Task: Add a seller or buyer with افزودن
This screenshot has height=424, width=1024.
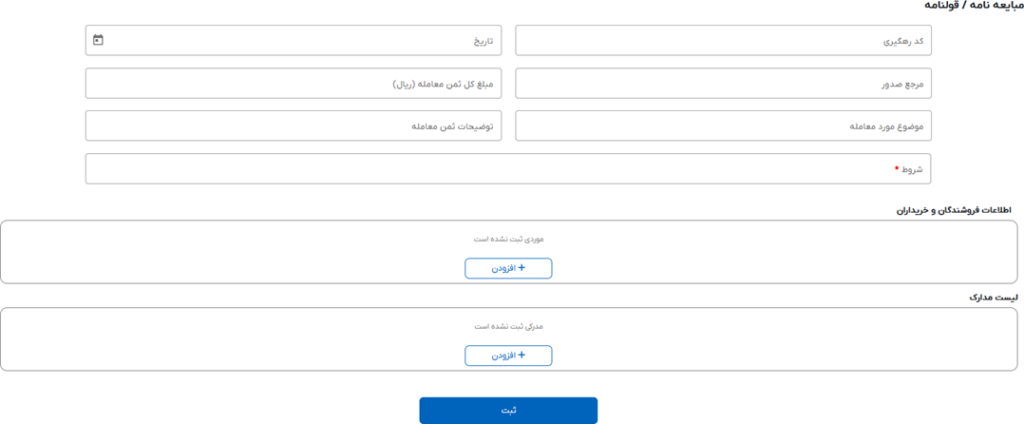Action: coord(508,268)
